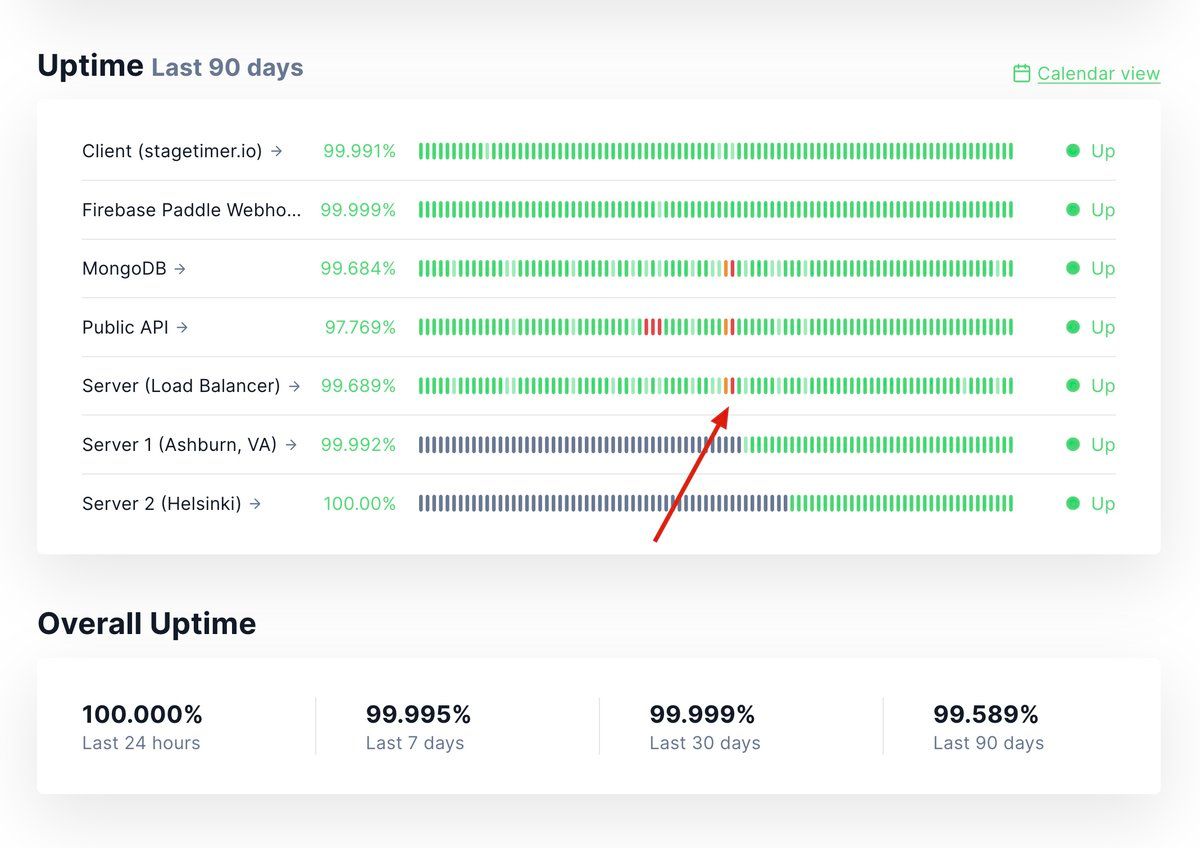Open the Server 1 (Ashburn, VA) monitor name
The width and height of the screenshot is (1200, 848).
point(179,445)
